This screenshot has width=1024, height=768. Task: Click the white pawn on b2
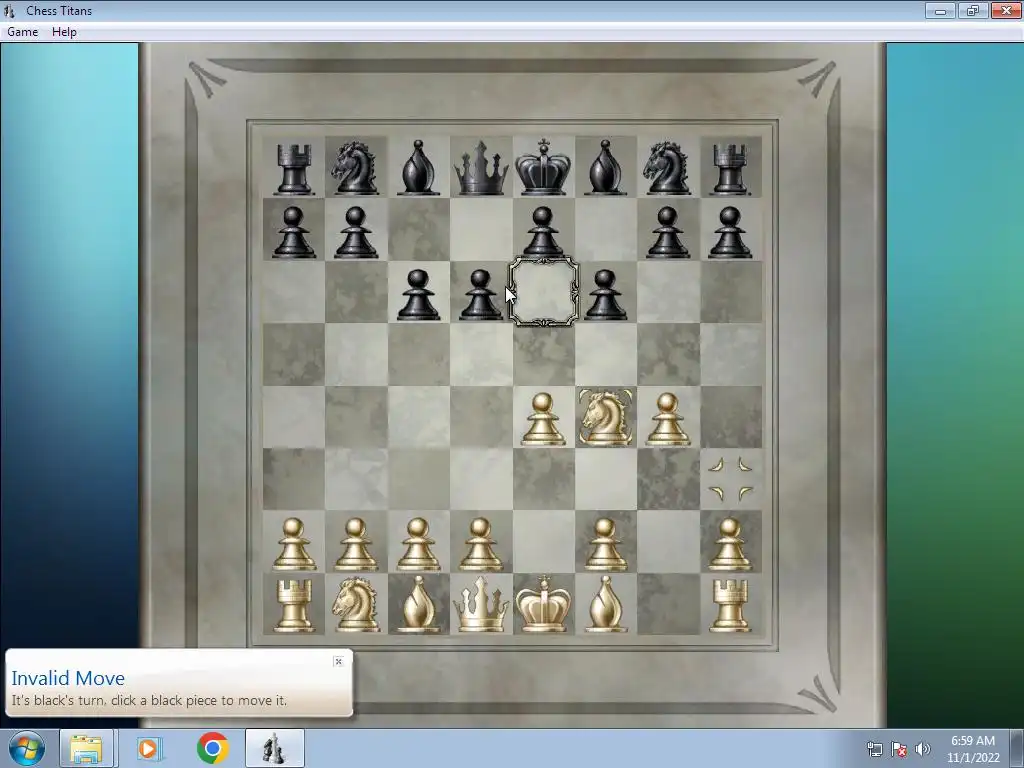356,545
